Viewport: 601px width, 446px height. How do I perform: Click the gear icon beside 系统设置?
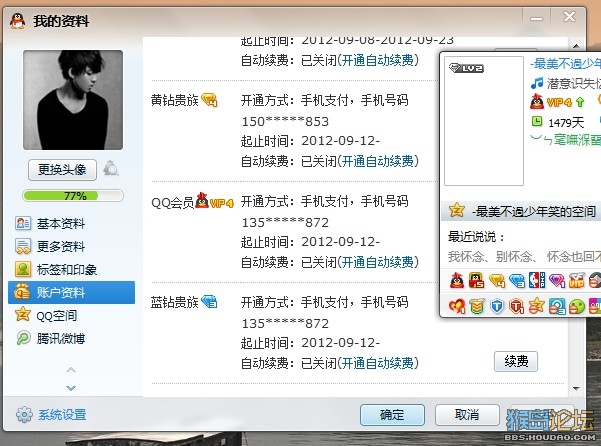(x=24, y=414)
